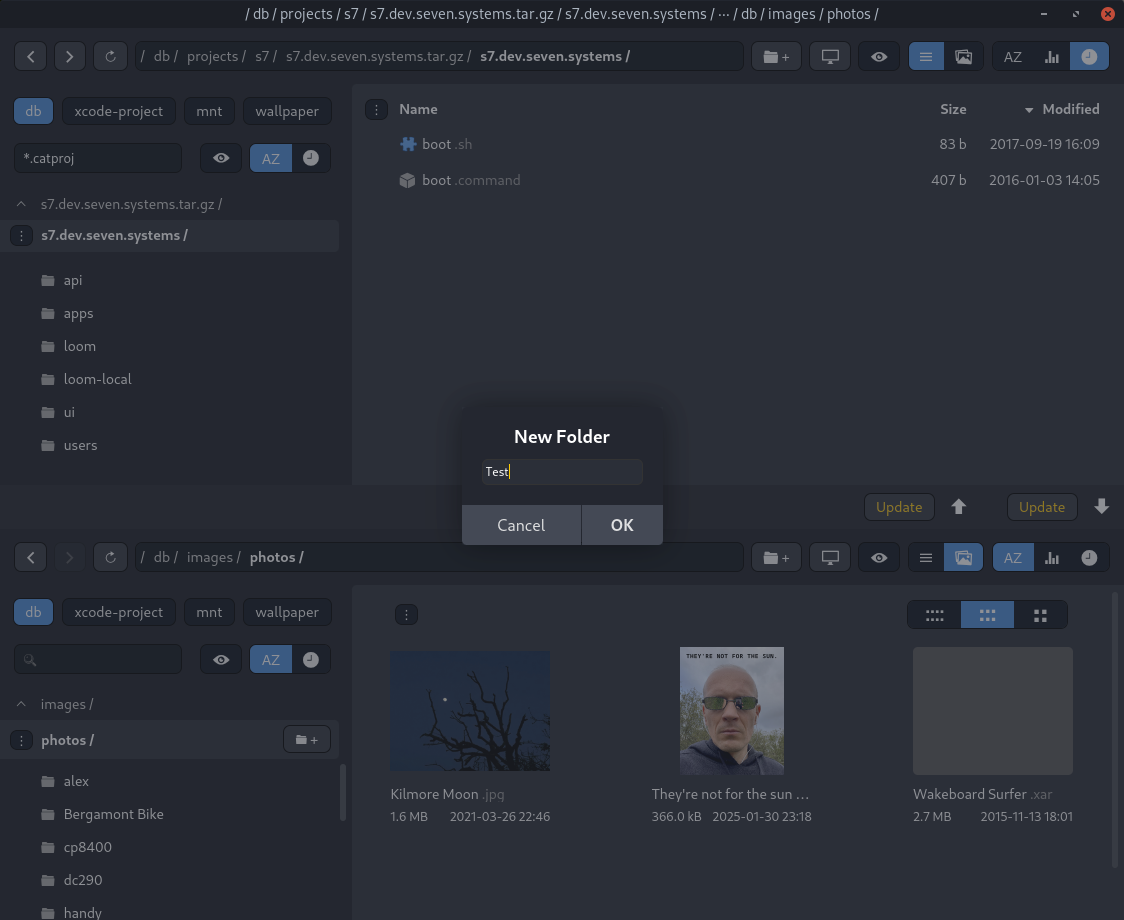Open the cp8400 folder
This screenshot has width=1124, height=920.
(87, 847)
